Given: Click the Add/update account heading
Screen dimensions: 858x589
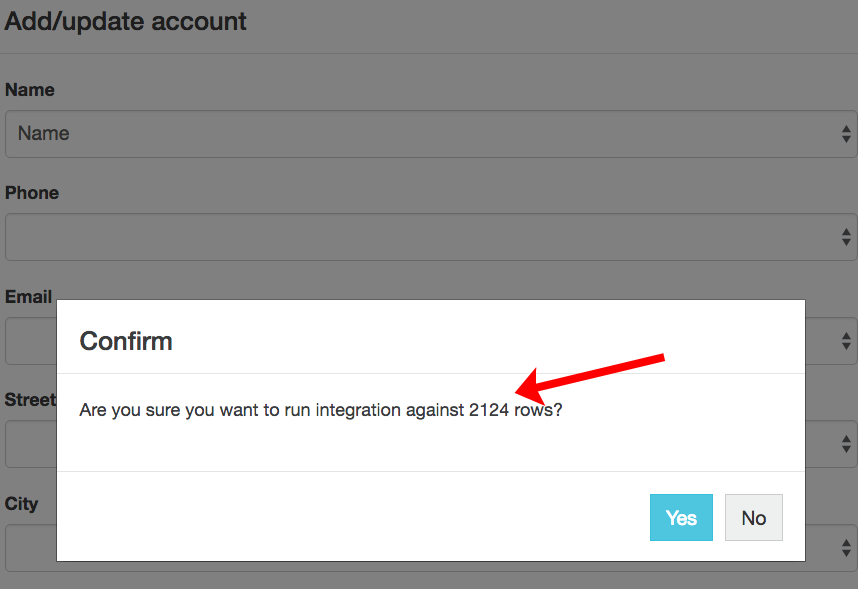Looking at the screenshot, I should click(x=126, y=21).
